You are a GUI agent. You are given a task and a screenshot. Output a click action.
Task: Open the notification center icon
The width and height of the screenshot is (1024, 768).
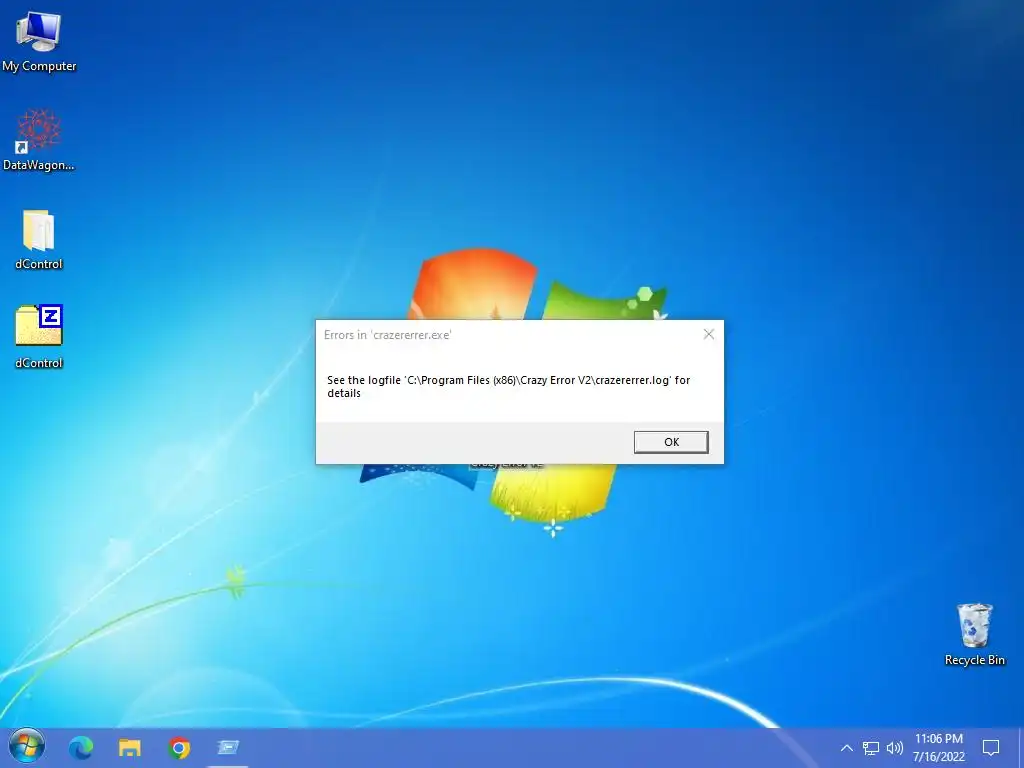click(991, 748)
